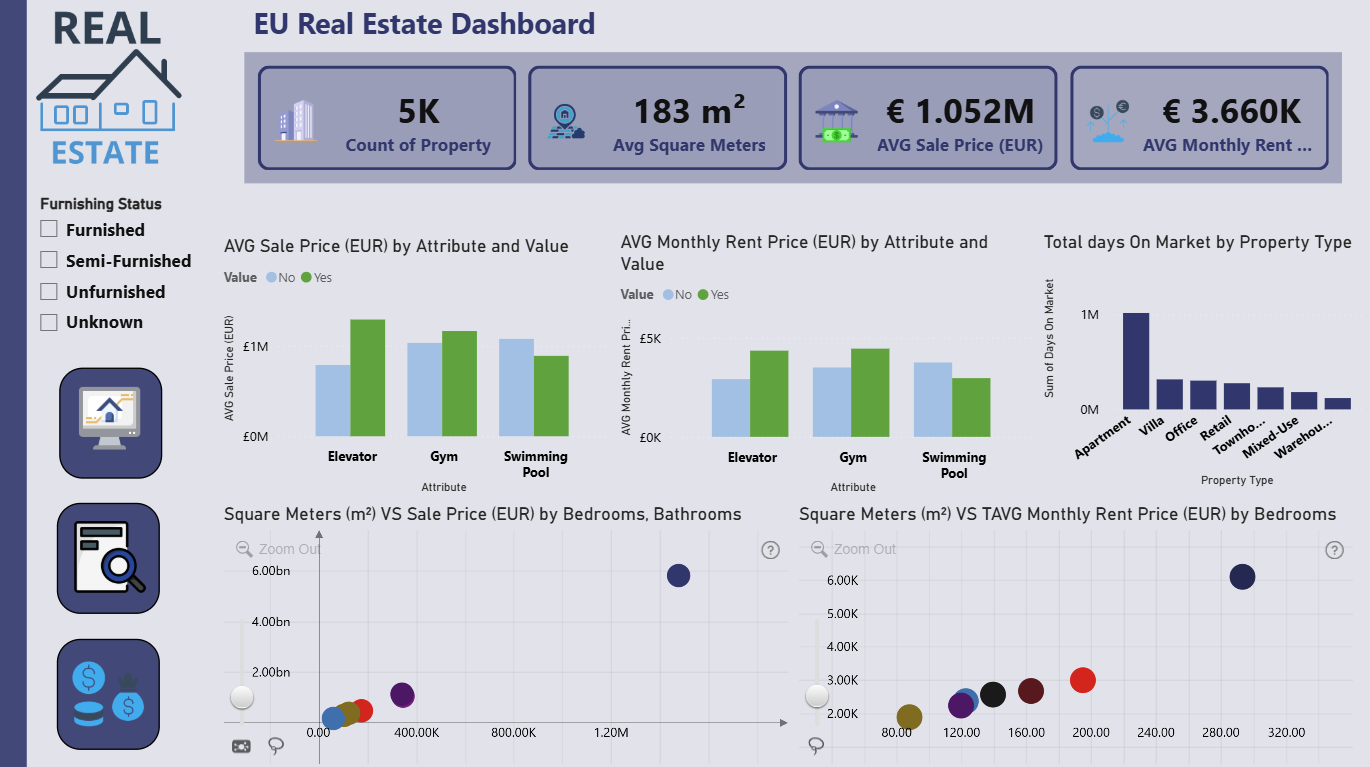The height and width of the screenshot is (767, 1370).
Task: Select the green Elevator bar in AVG Monthly Rent chart
Action: click(x=769, y=394)
